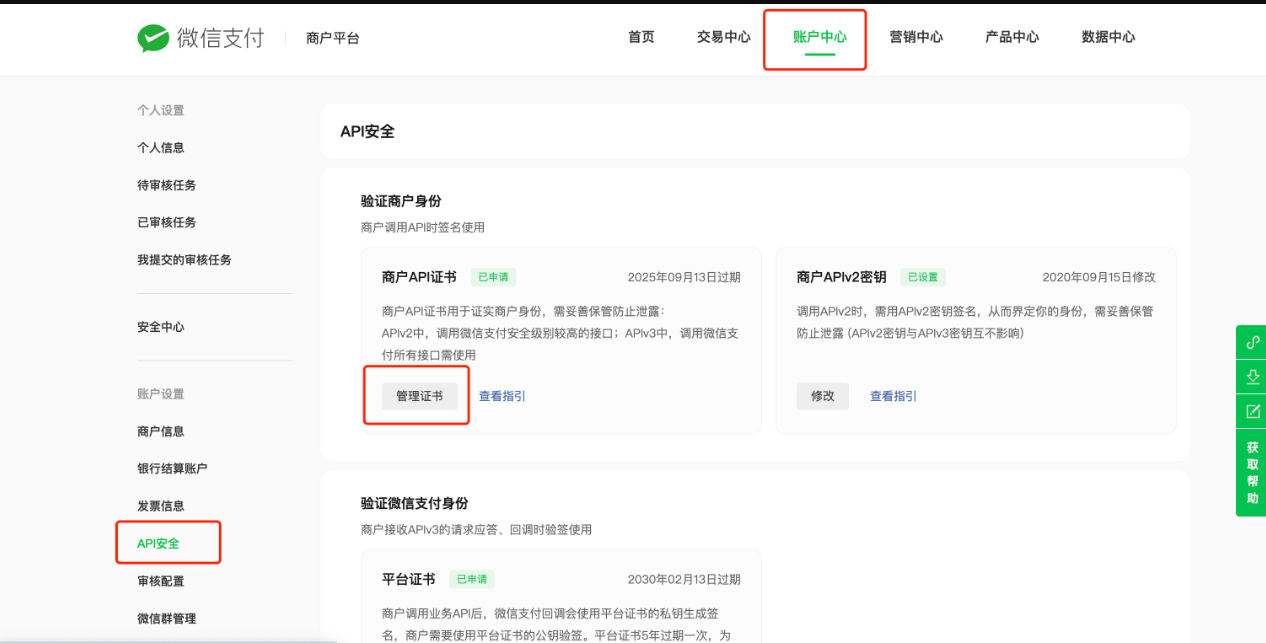The image size is (1266, 643).
Task: Click the 验证商户身份 section heading
Action: pyautogui.click(x=401, y=201)
